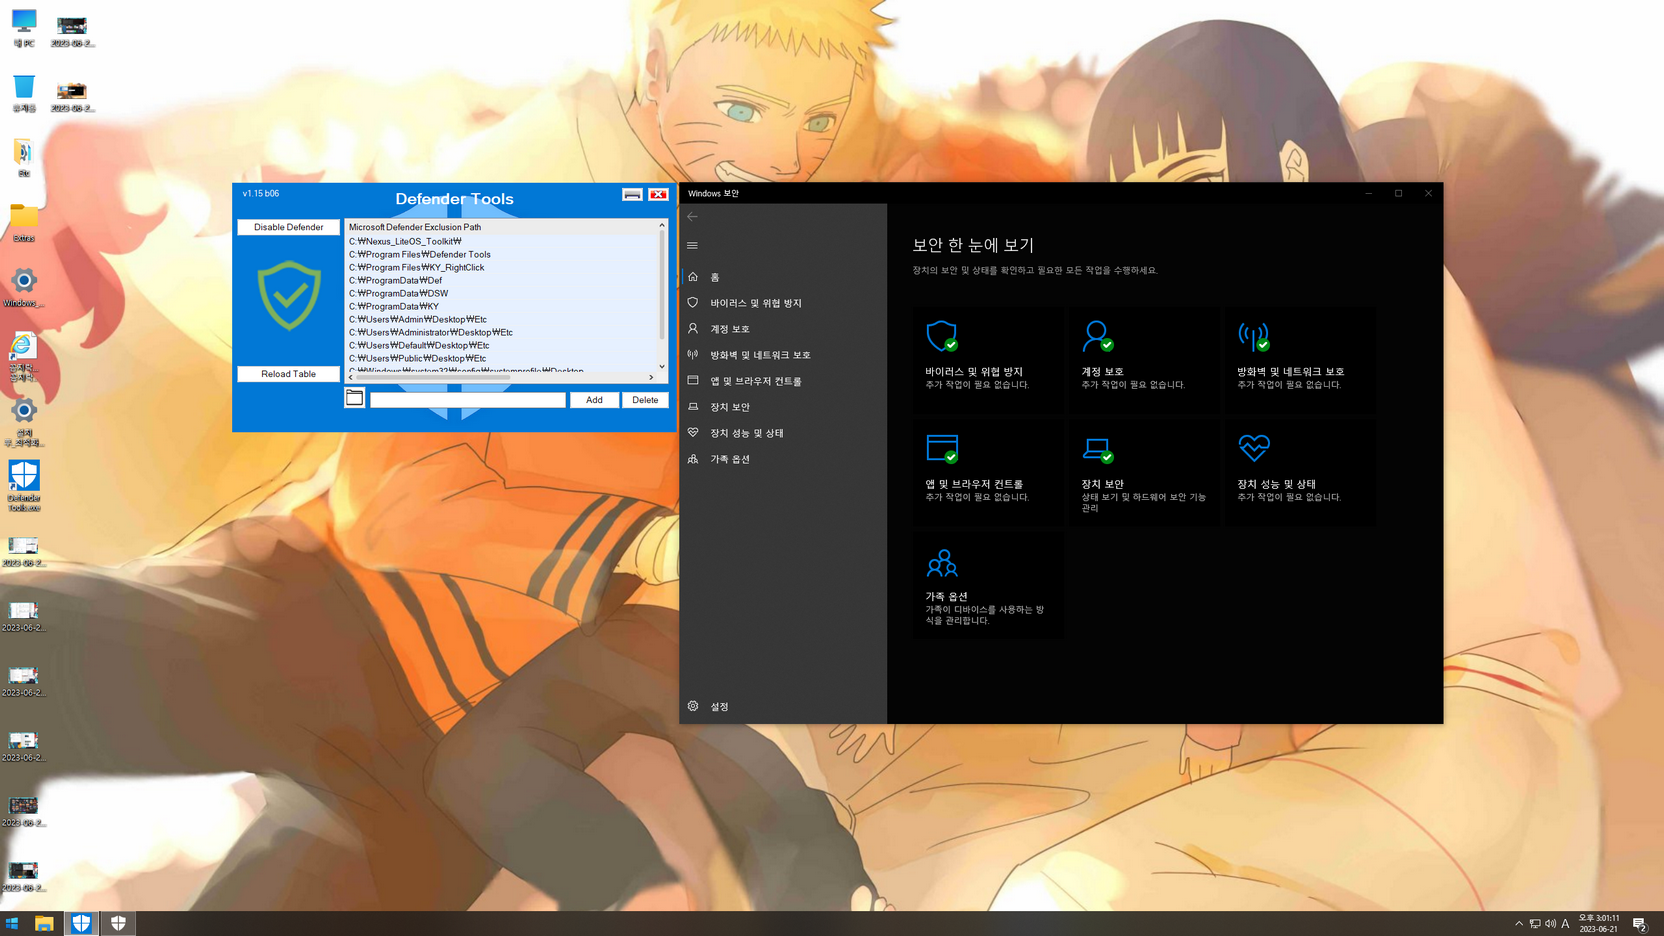The width and height of the screenshot is (1664, 936).
Task: Switch to the Windows Security taskbar button
Action: pyautogui.click(x=118, y=923)
